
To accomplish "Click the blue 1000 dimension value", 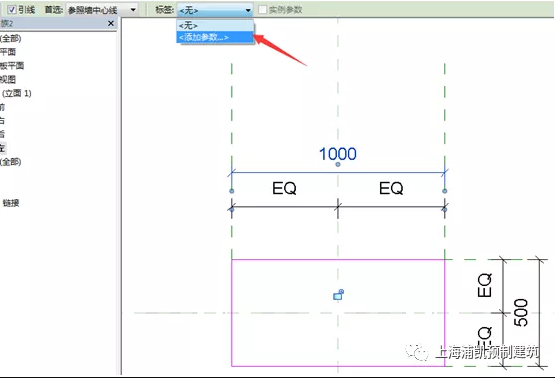I will 338,154.
